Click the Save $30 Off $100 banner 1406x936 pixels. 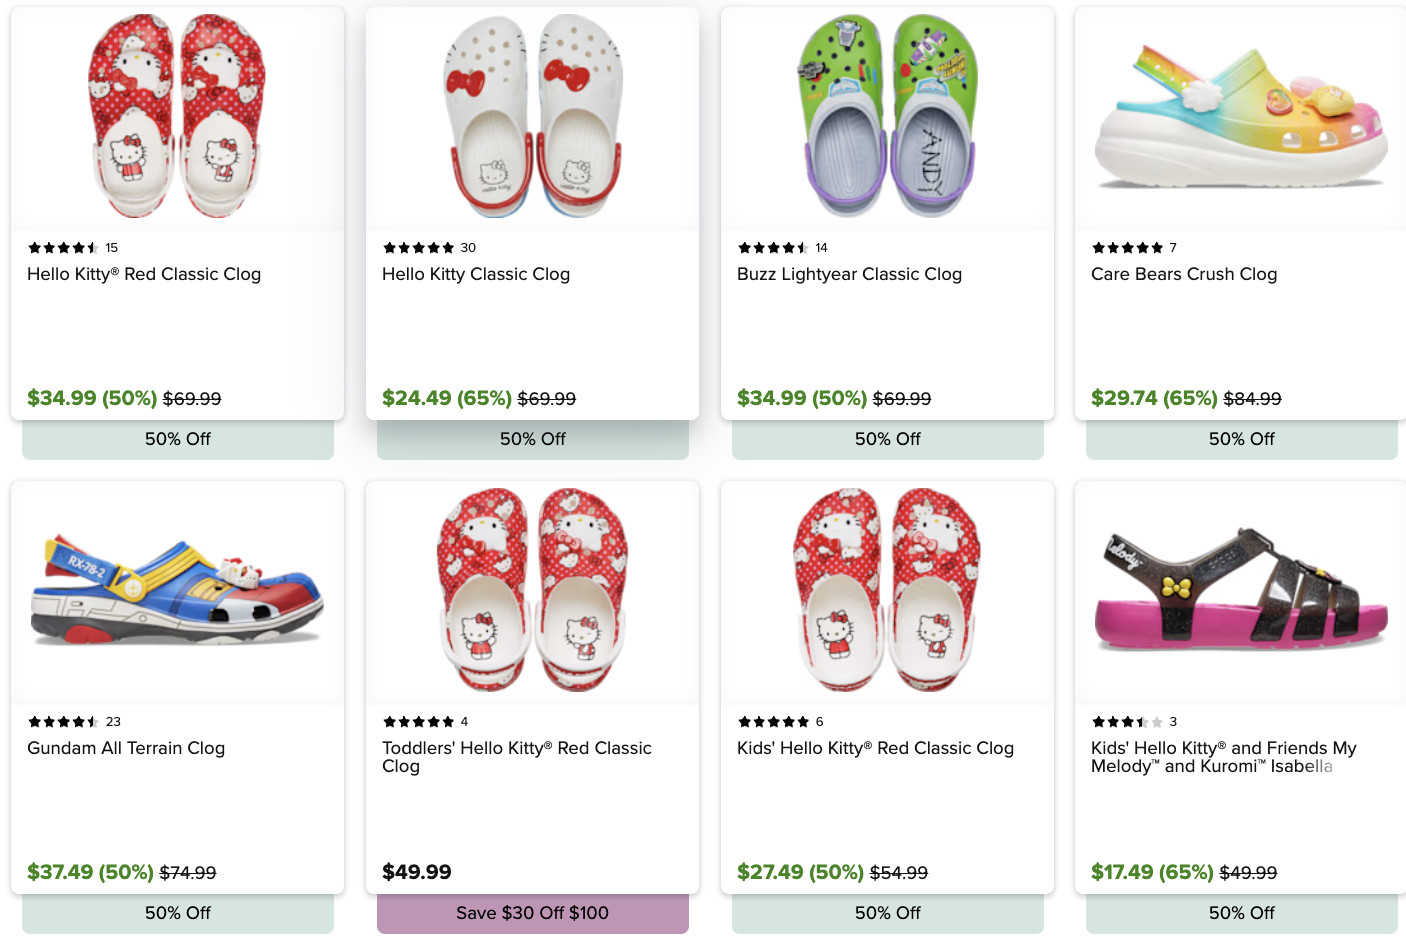[x=532, y=913]
